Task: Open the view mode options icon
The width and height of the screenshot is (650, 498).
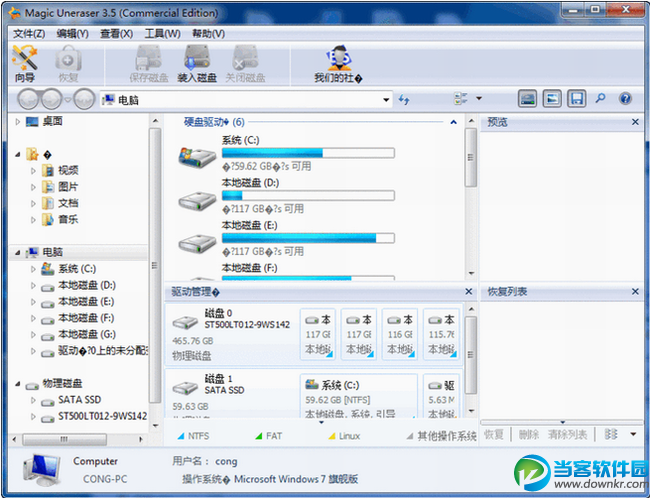Action: pos(461,99)
